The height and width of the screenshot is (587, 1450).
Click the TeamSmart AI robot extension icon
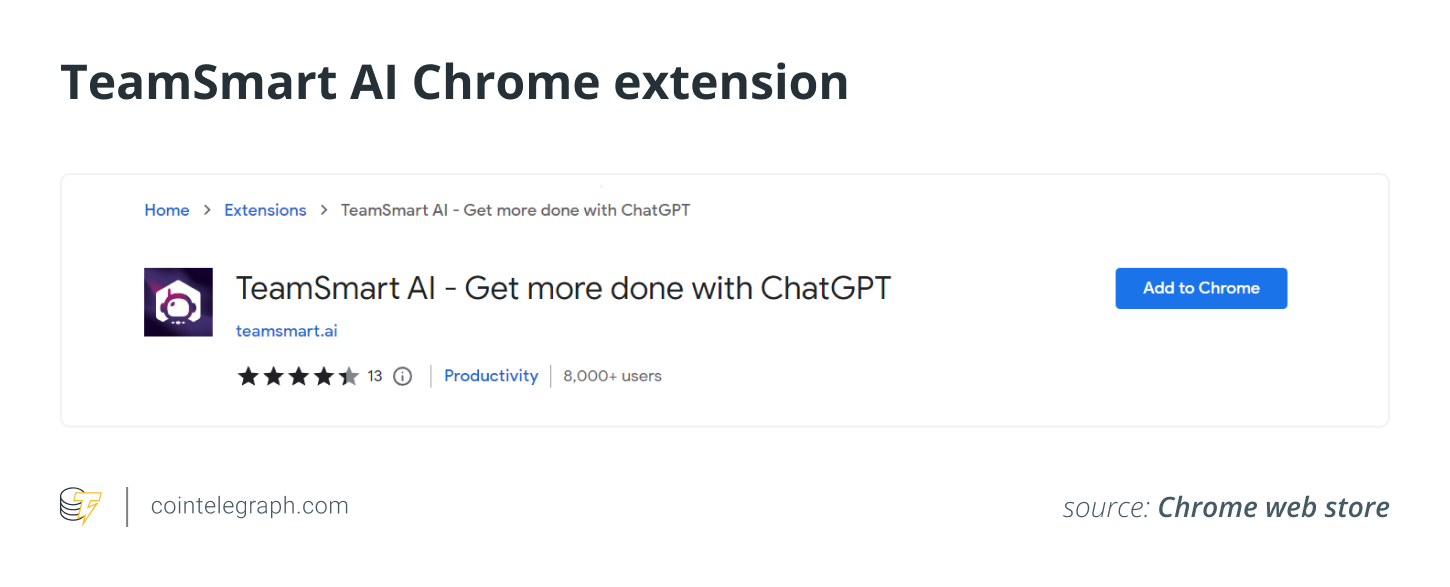point(178,302)
